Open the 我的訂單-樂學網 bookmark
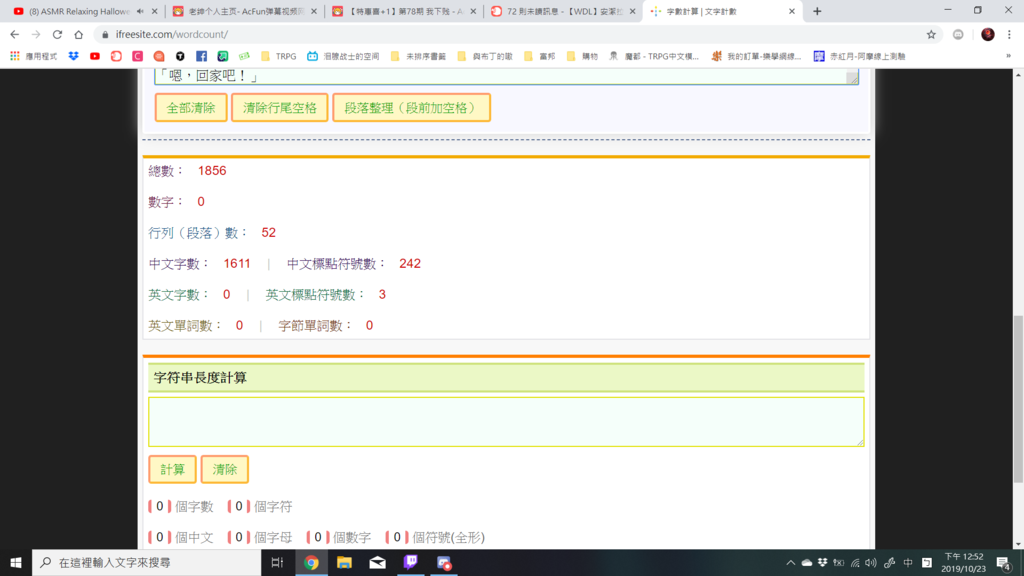 [756, 56]
